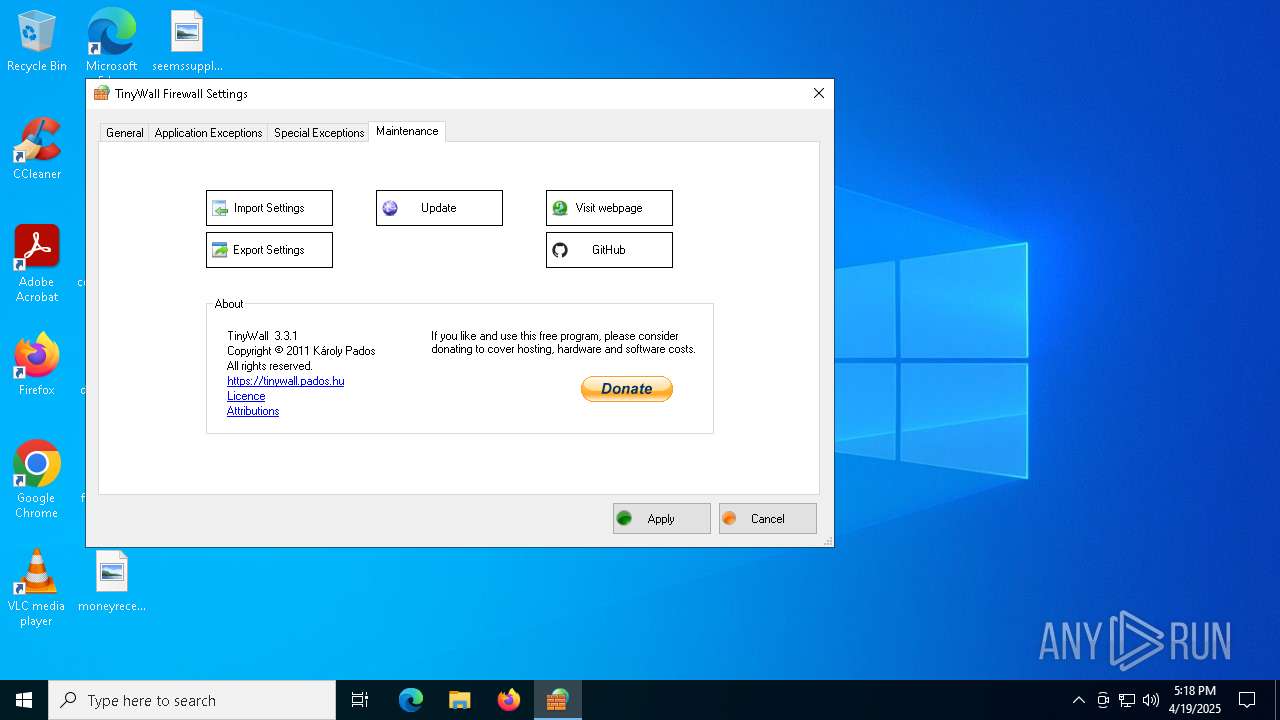Image resolution: width=1280 pixels, height=720 pixels.
Task: Switch to Application Exceptions tab
Action: (208, 133)
